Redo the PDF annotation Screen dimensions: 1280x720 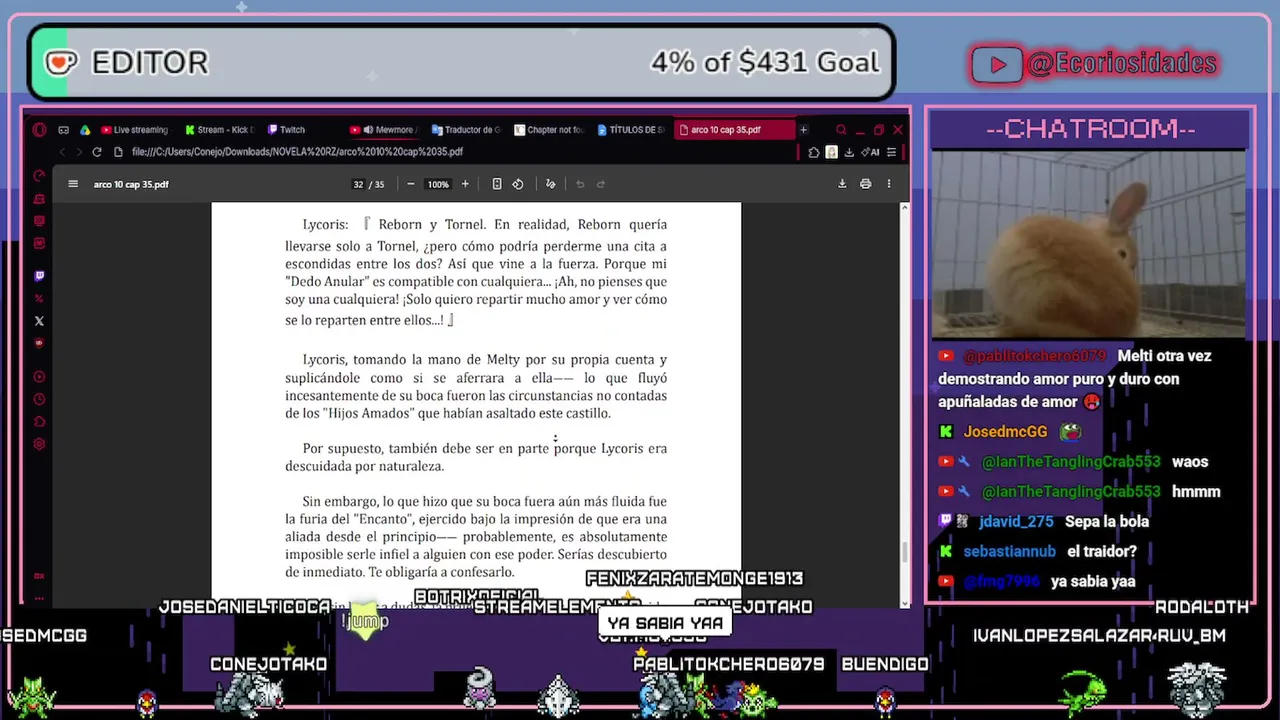[x=601, y=184]
